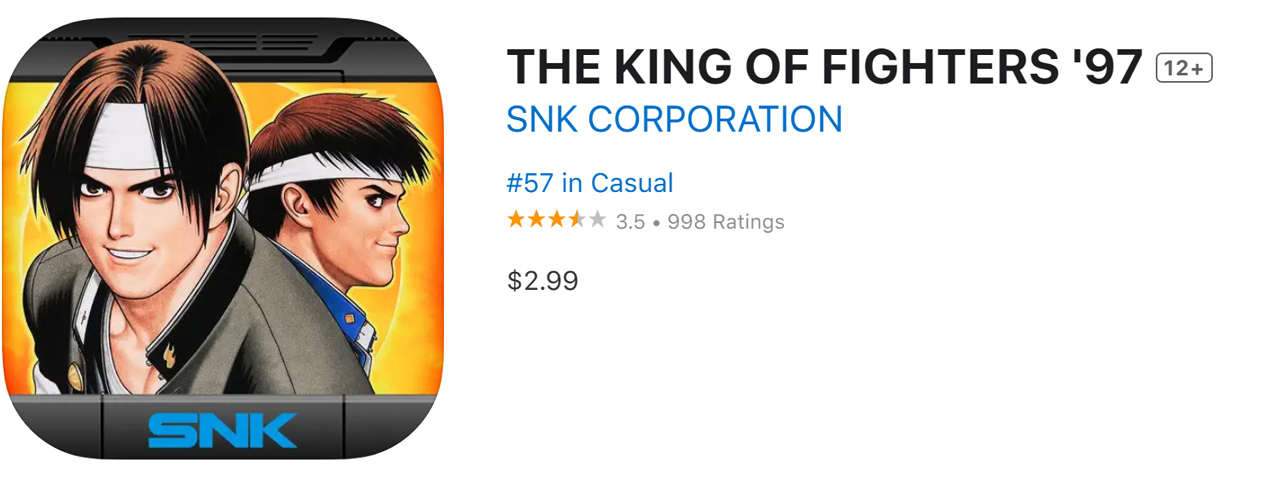Click the SNK logo on the app icon
The height and width of the screenshot is (477, 1280).
click(x=222, y=429)
